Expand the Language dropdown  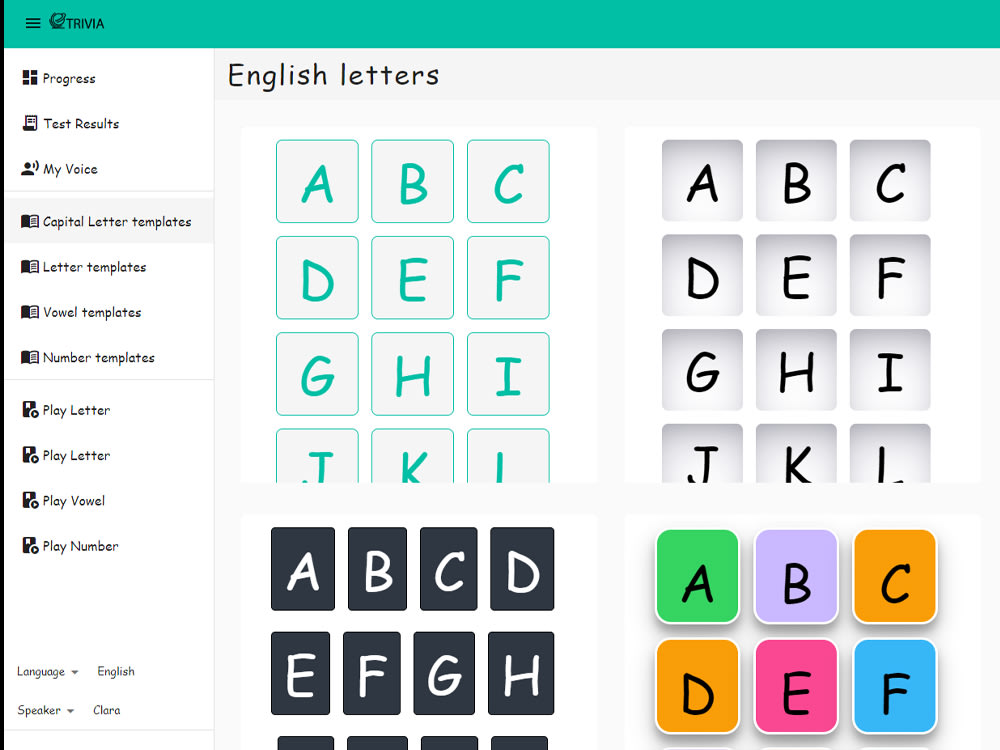(x=48, y=672)
